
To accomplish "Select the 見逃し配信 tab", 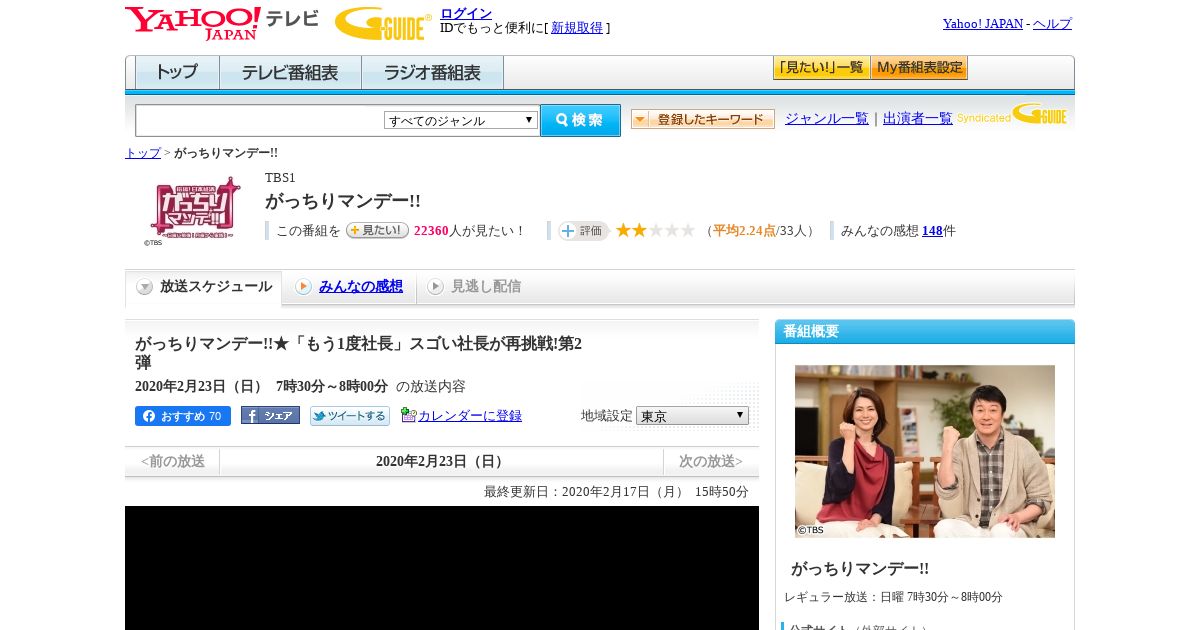I will (x=474, y=287).
